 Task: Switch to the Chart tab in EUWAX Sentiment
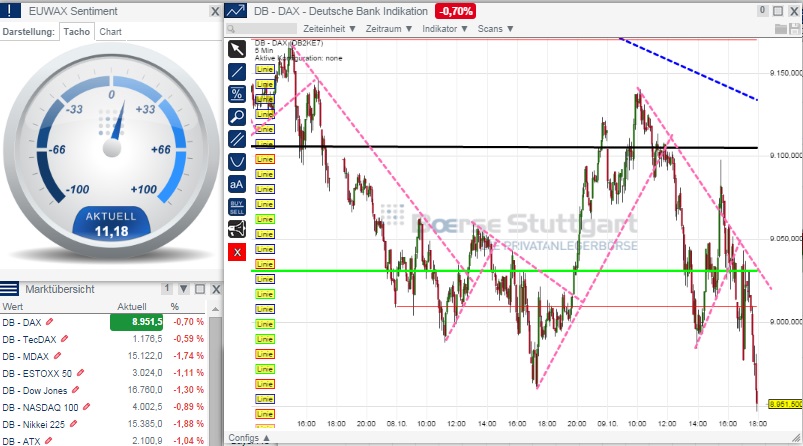[111, 32]
